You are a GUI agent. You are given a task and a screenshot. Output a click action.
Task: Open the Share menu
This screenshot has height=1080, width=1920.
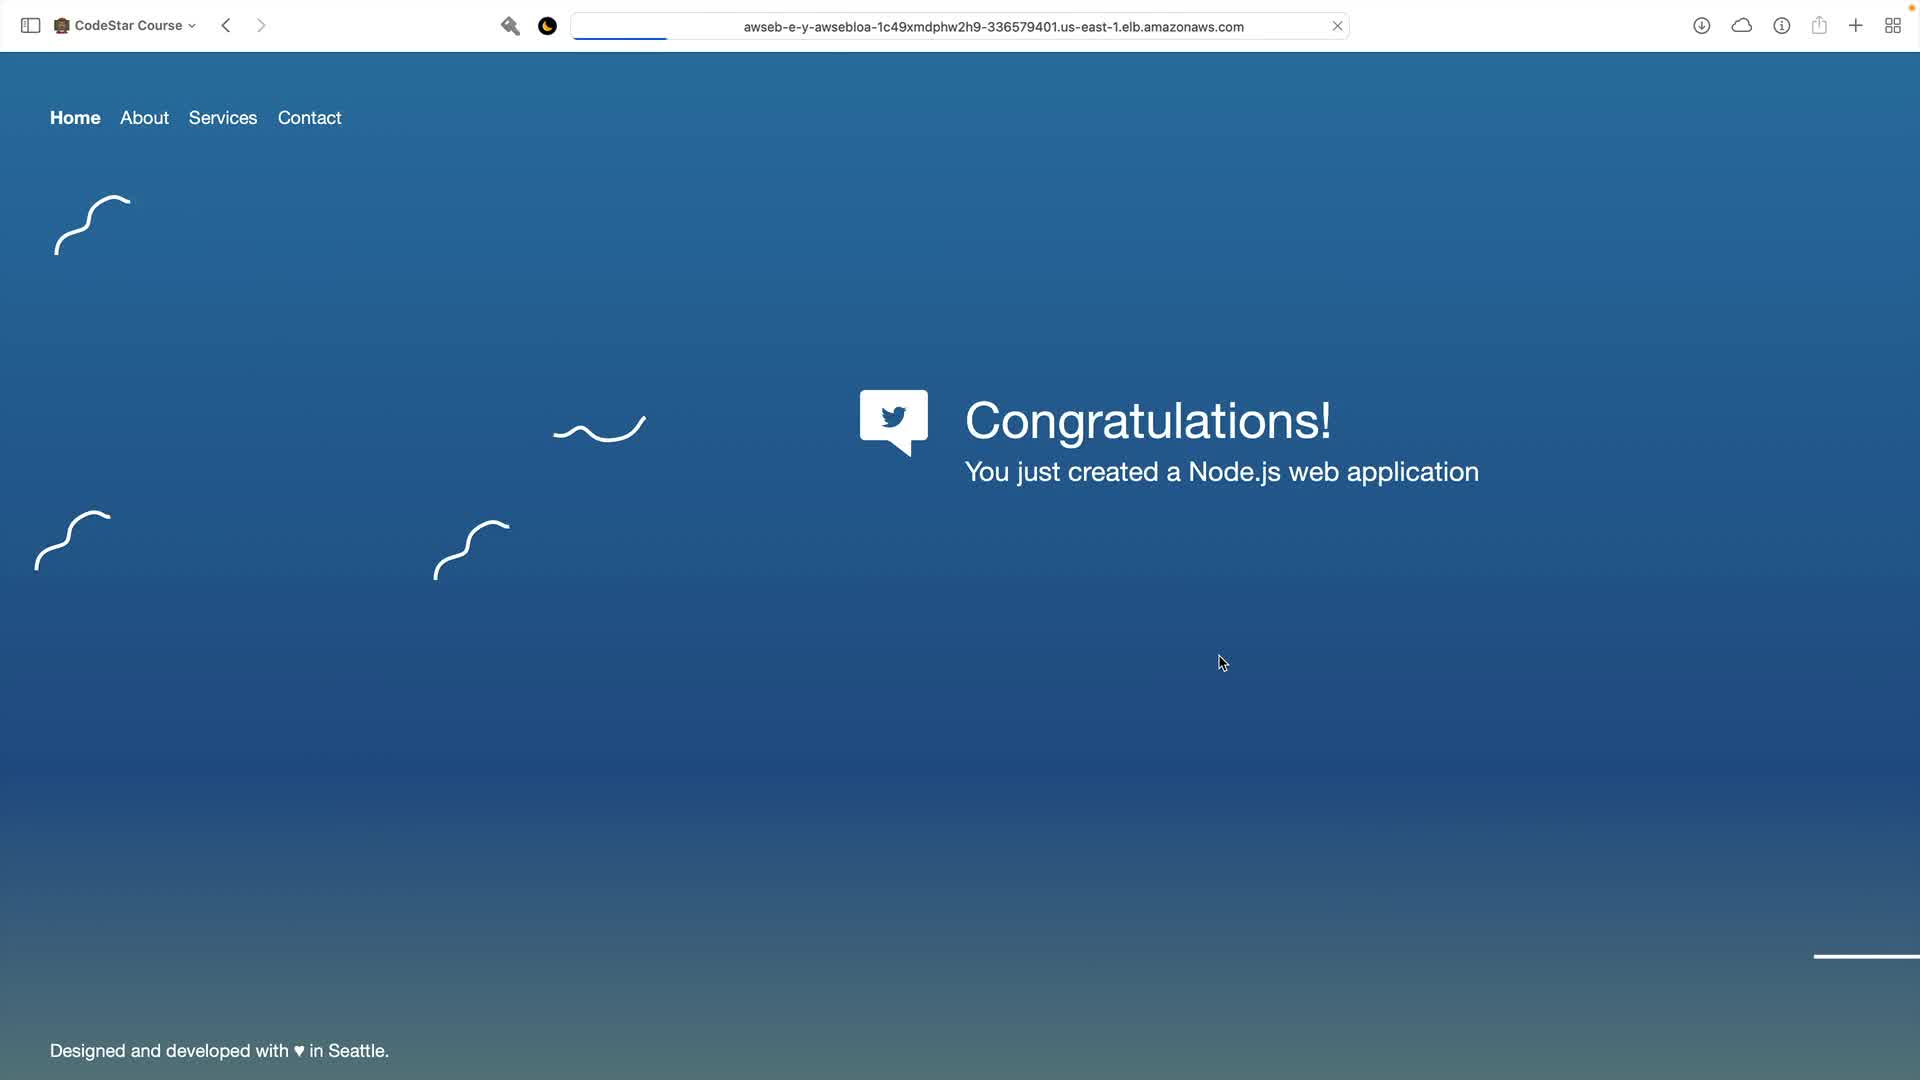pyautogui.click(x=1819, y=26)
